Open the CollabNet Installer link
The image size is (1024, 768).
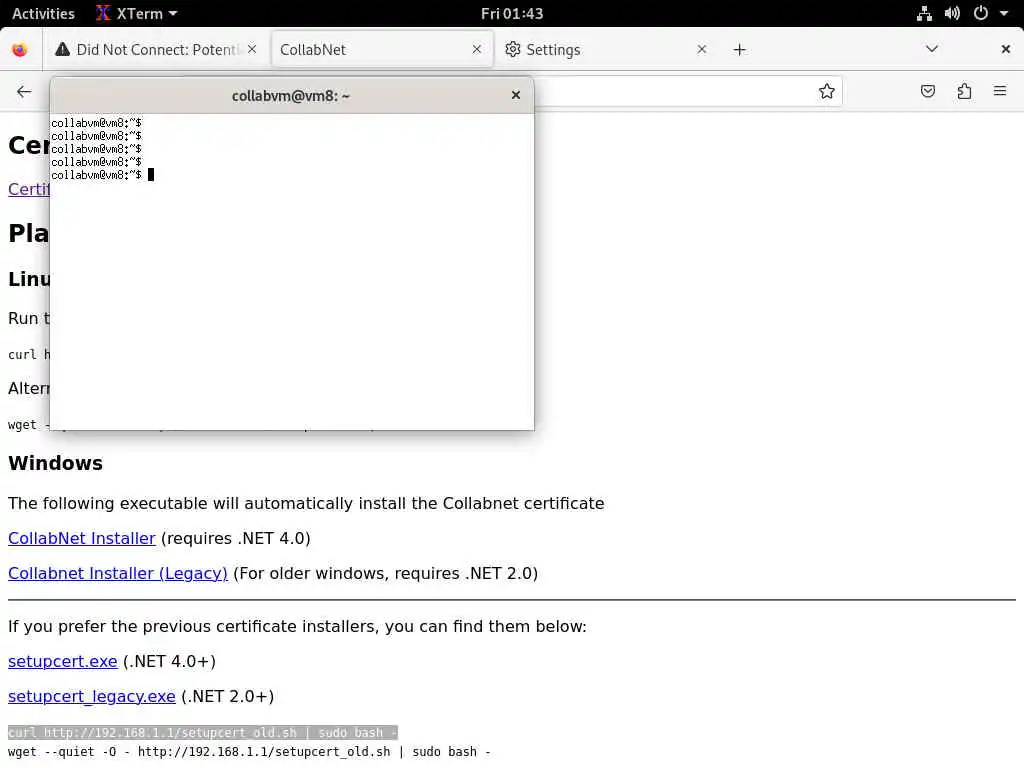pos(82,538)
